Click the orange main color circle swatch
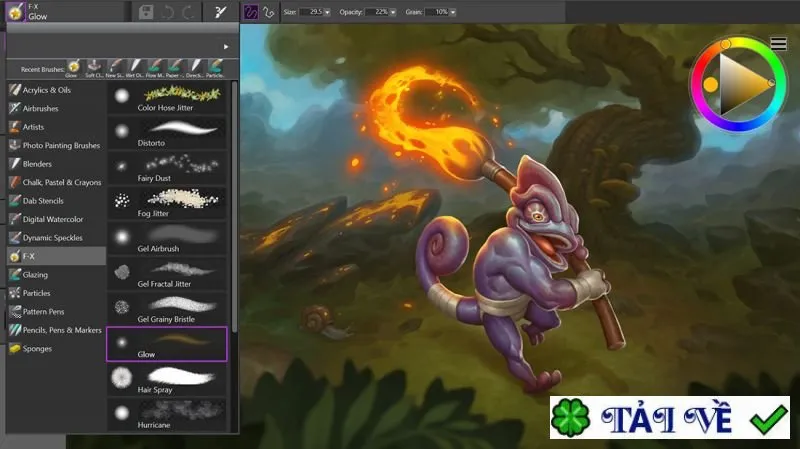Image resolution: width=800 pixels, height=449 pixels. click(x=710, y=85)
